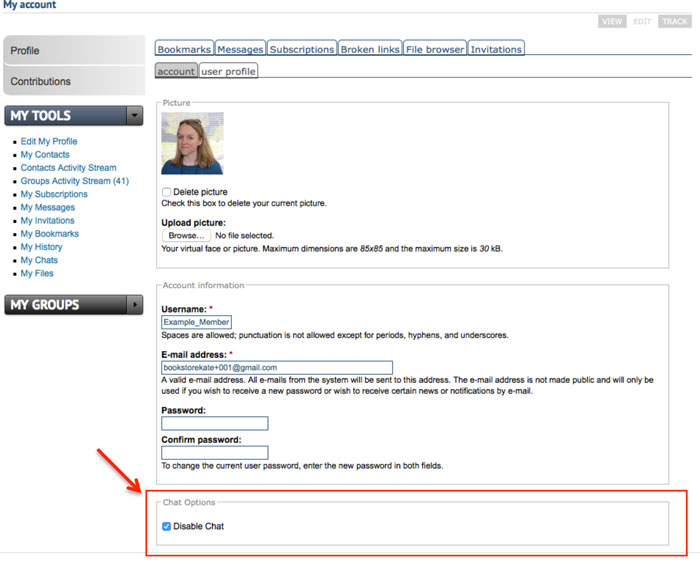Uncheck the Disable Chat checkbox
The image size is (700, 566).
coord(166,526)
